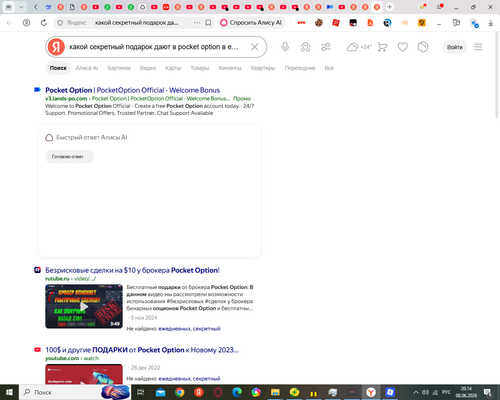Open the yellow shield extension icon
This screenshot has height=400, width=500.
pyautogui.click(x=422, y=23)
